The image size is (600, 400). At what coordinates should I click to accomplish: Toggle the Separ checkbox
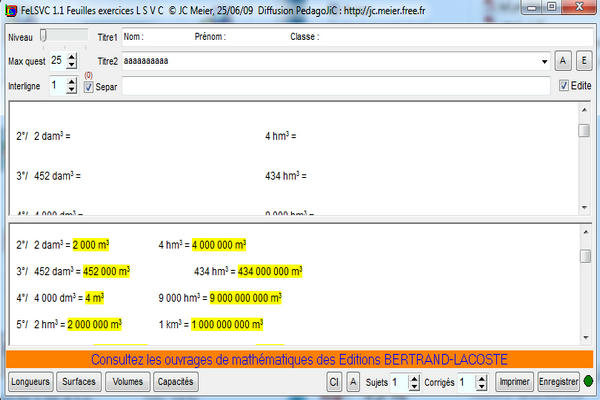point(89,87)
